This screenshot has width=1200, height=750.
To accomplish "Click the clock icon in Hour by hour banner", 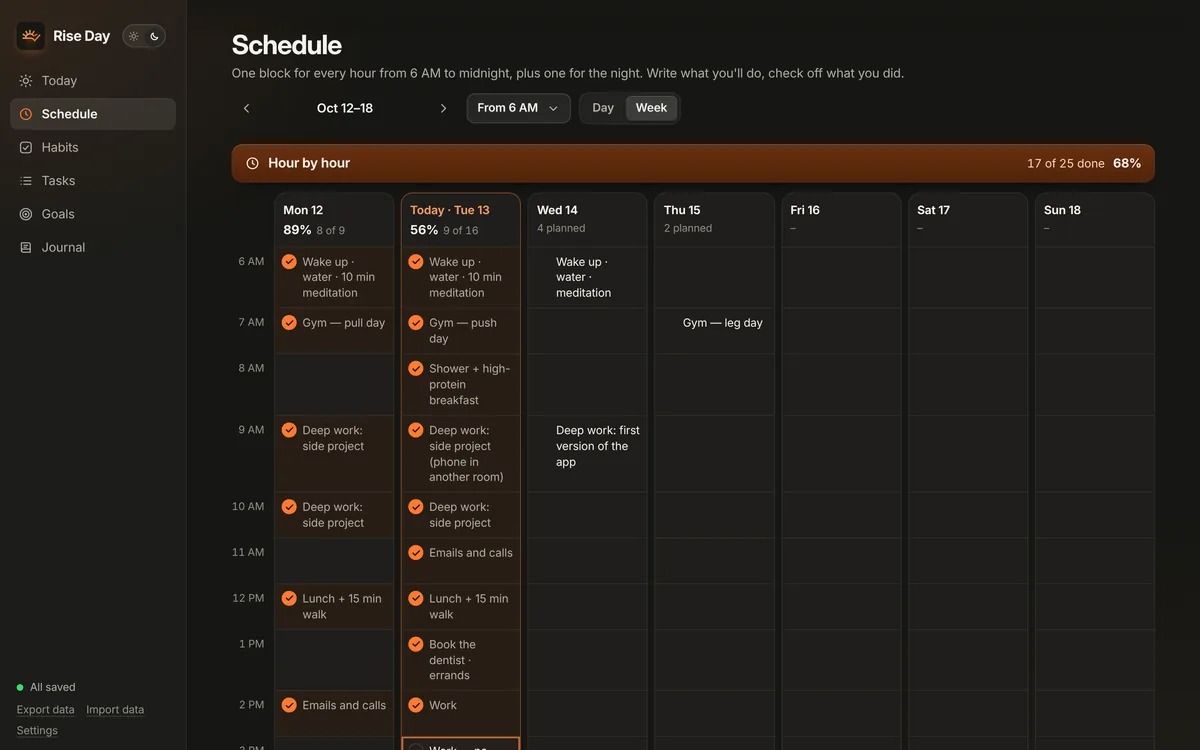I will [252, 163].
